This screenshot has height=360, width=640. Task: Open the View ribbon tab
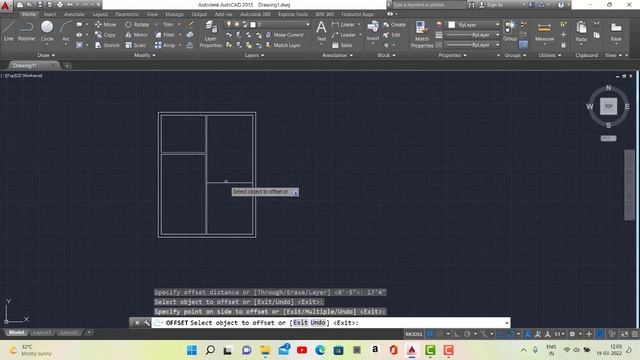pyautogui.click(x=152, y=14)
